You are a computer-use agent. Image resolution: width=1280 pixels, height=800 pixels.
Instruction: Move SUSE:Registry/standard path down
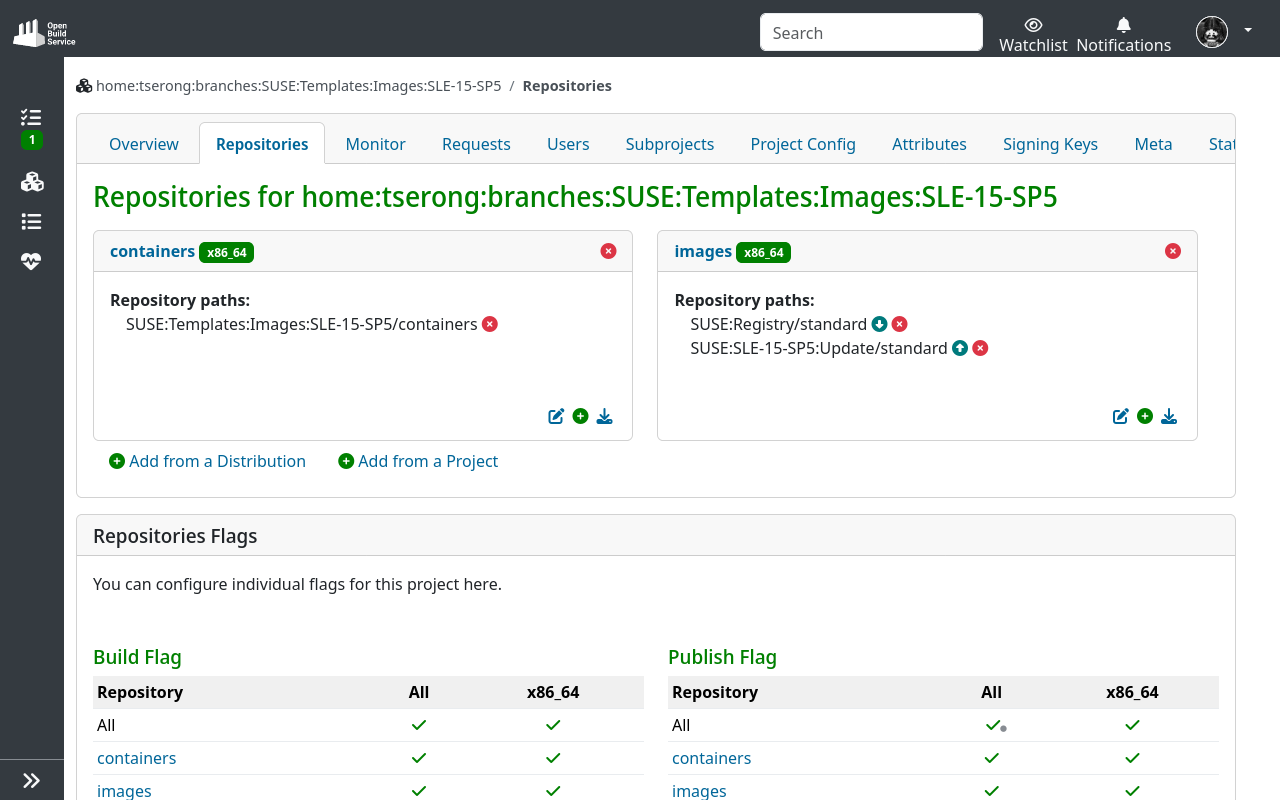(879, 324)
